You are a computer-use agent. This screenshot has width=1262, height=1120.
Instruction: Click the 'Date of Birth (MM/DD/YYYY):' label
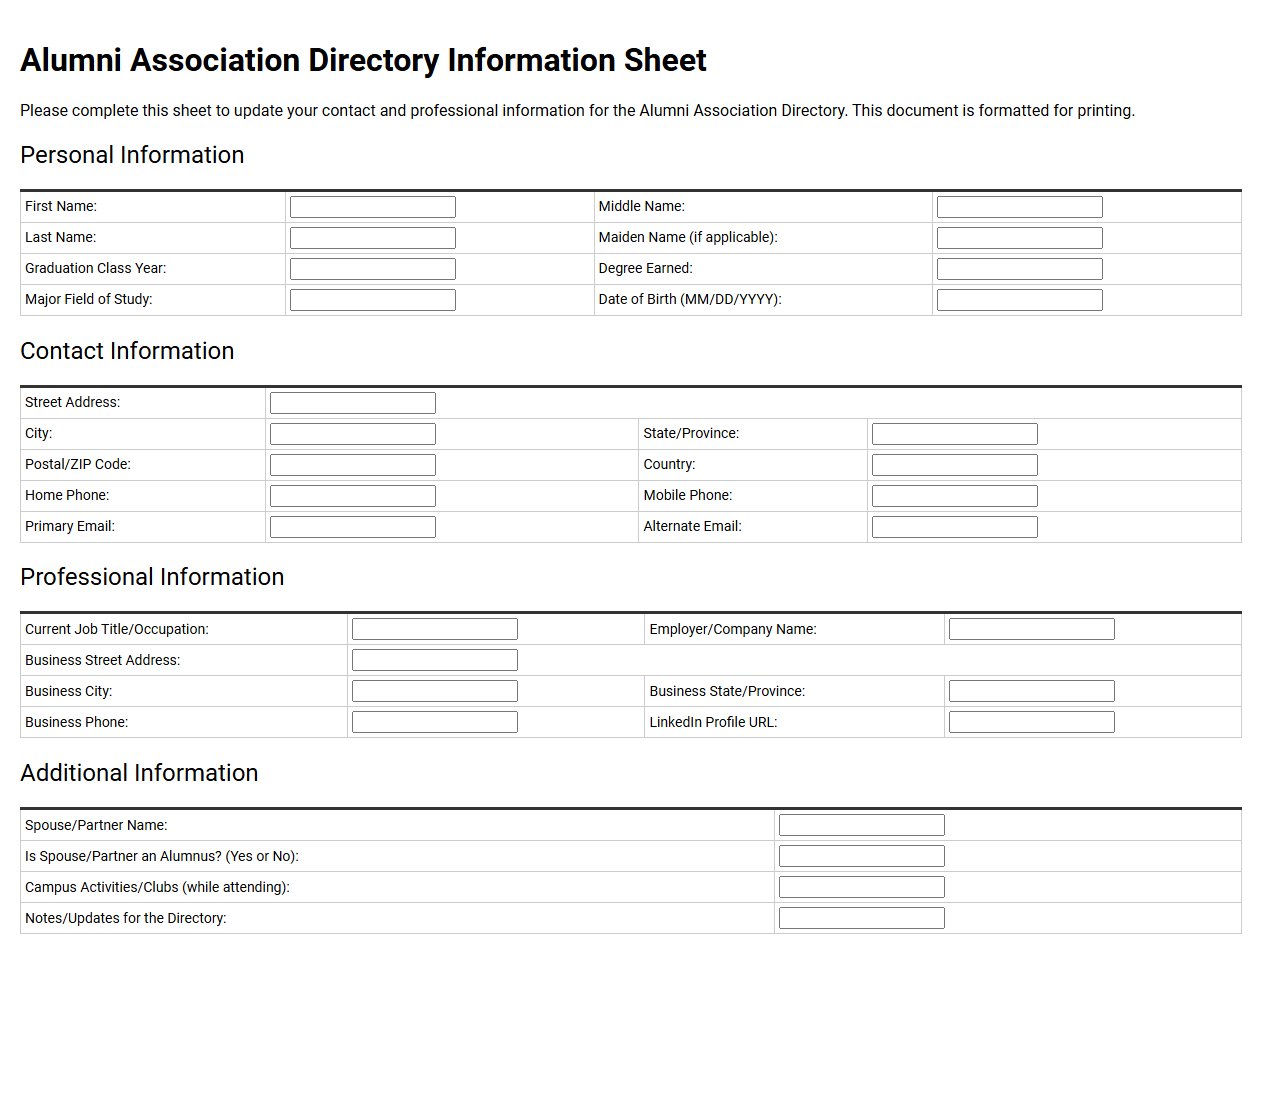(690, 299)
